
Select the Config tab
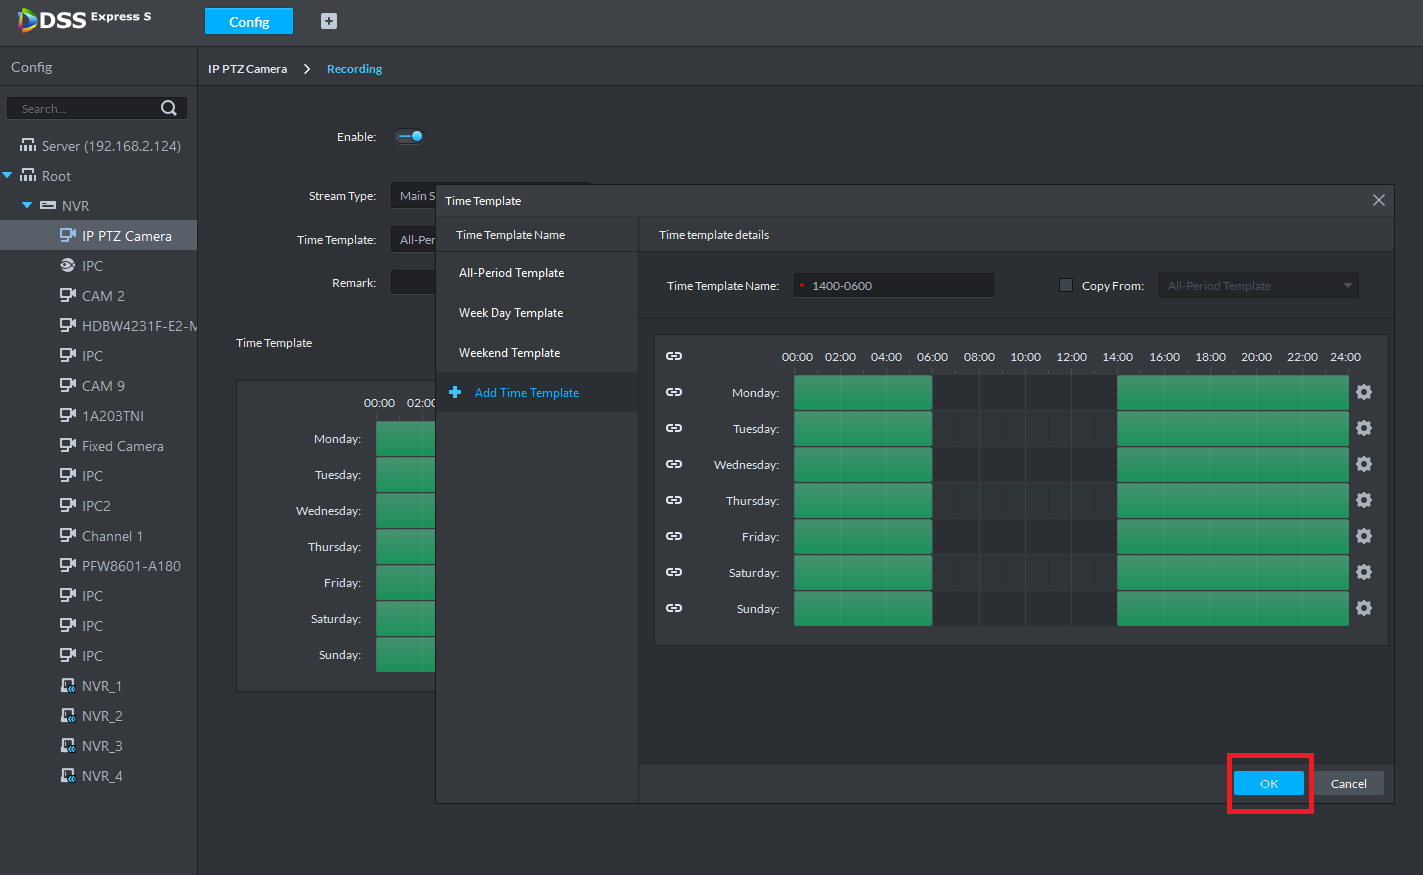click(249, 22)
